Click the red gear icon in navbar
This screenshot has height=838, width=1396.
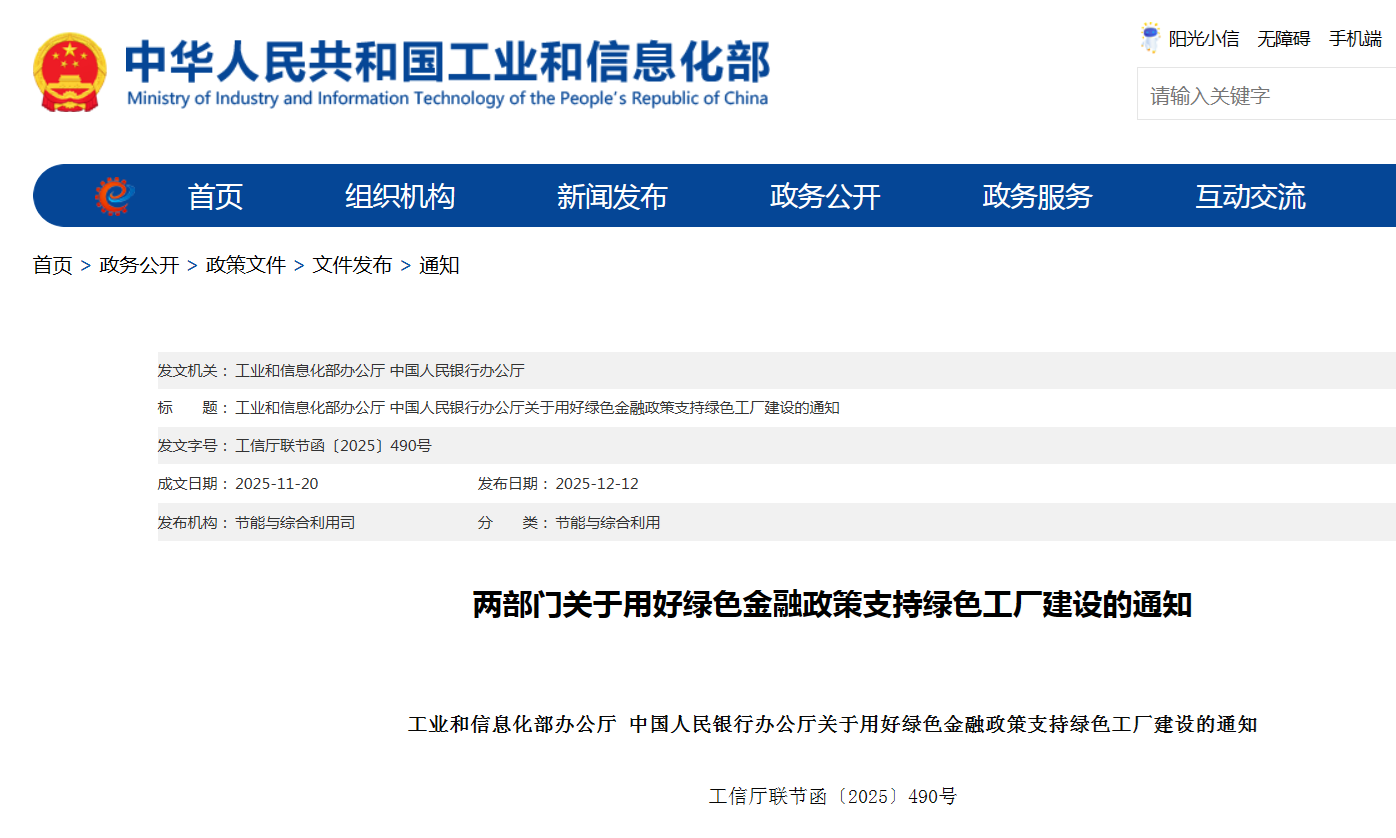pos(114,196)
